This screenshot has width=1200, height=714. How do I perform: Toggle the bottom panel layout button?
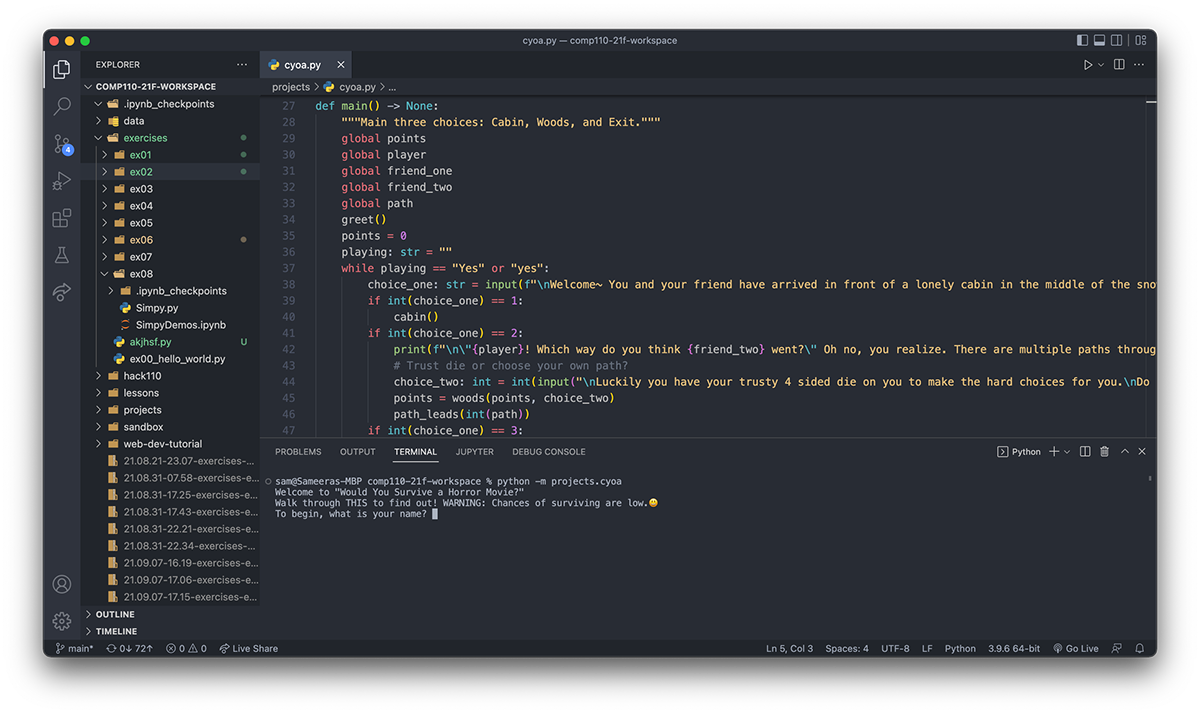point(1099,41)
